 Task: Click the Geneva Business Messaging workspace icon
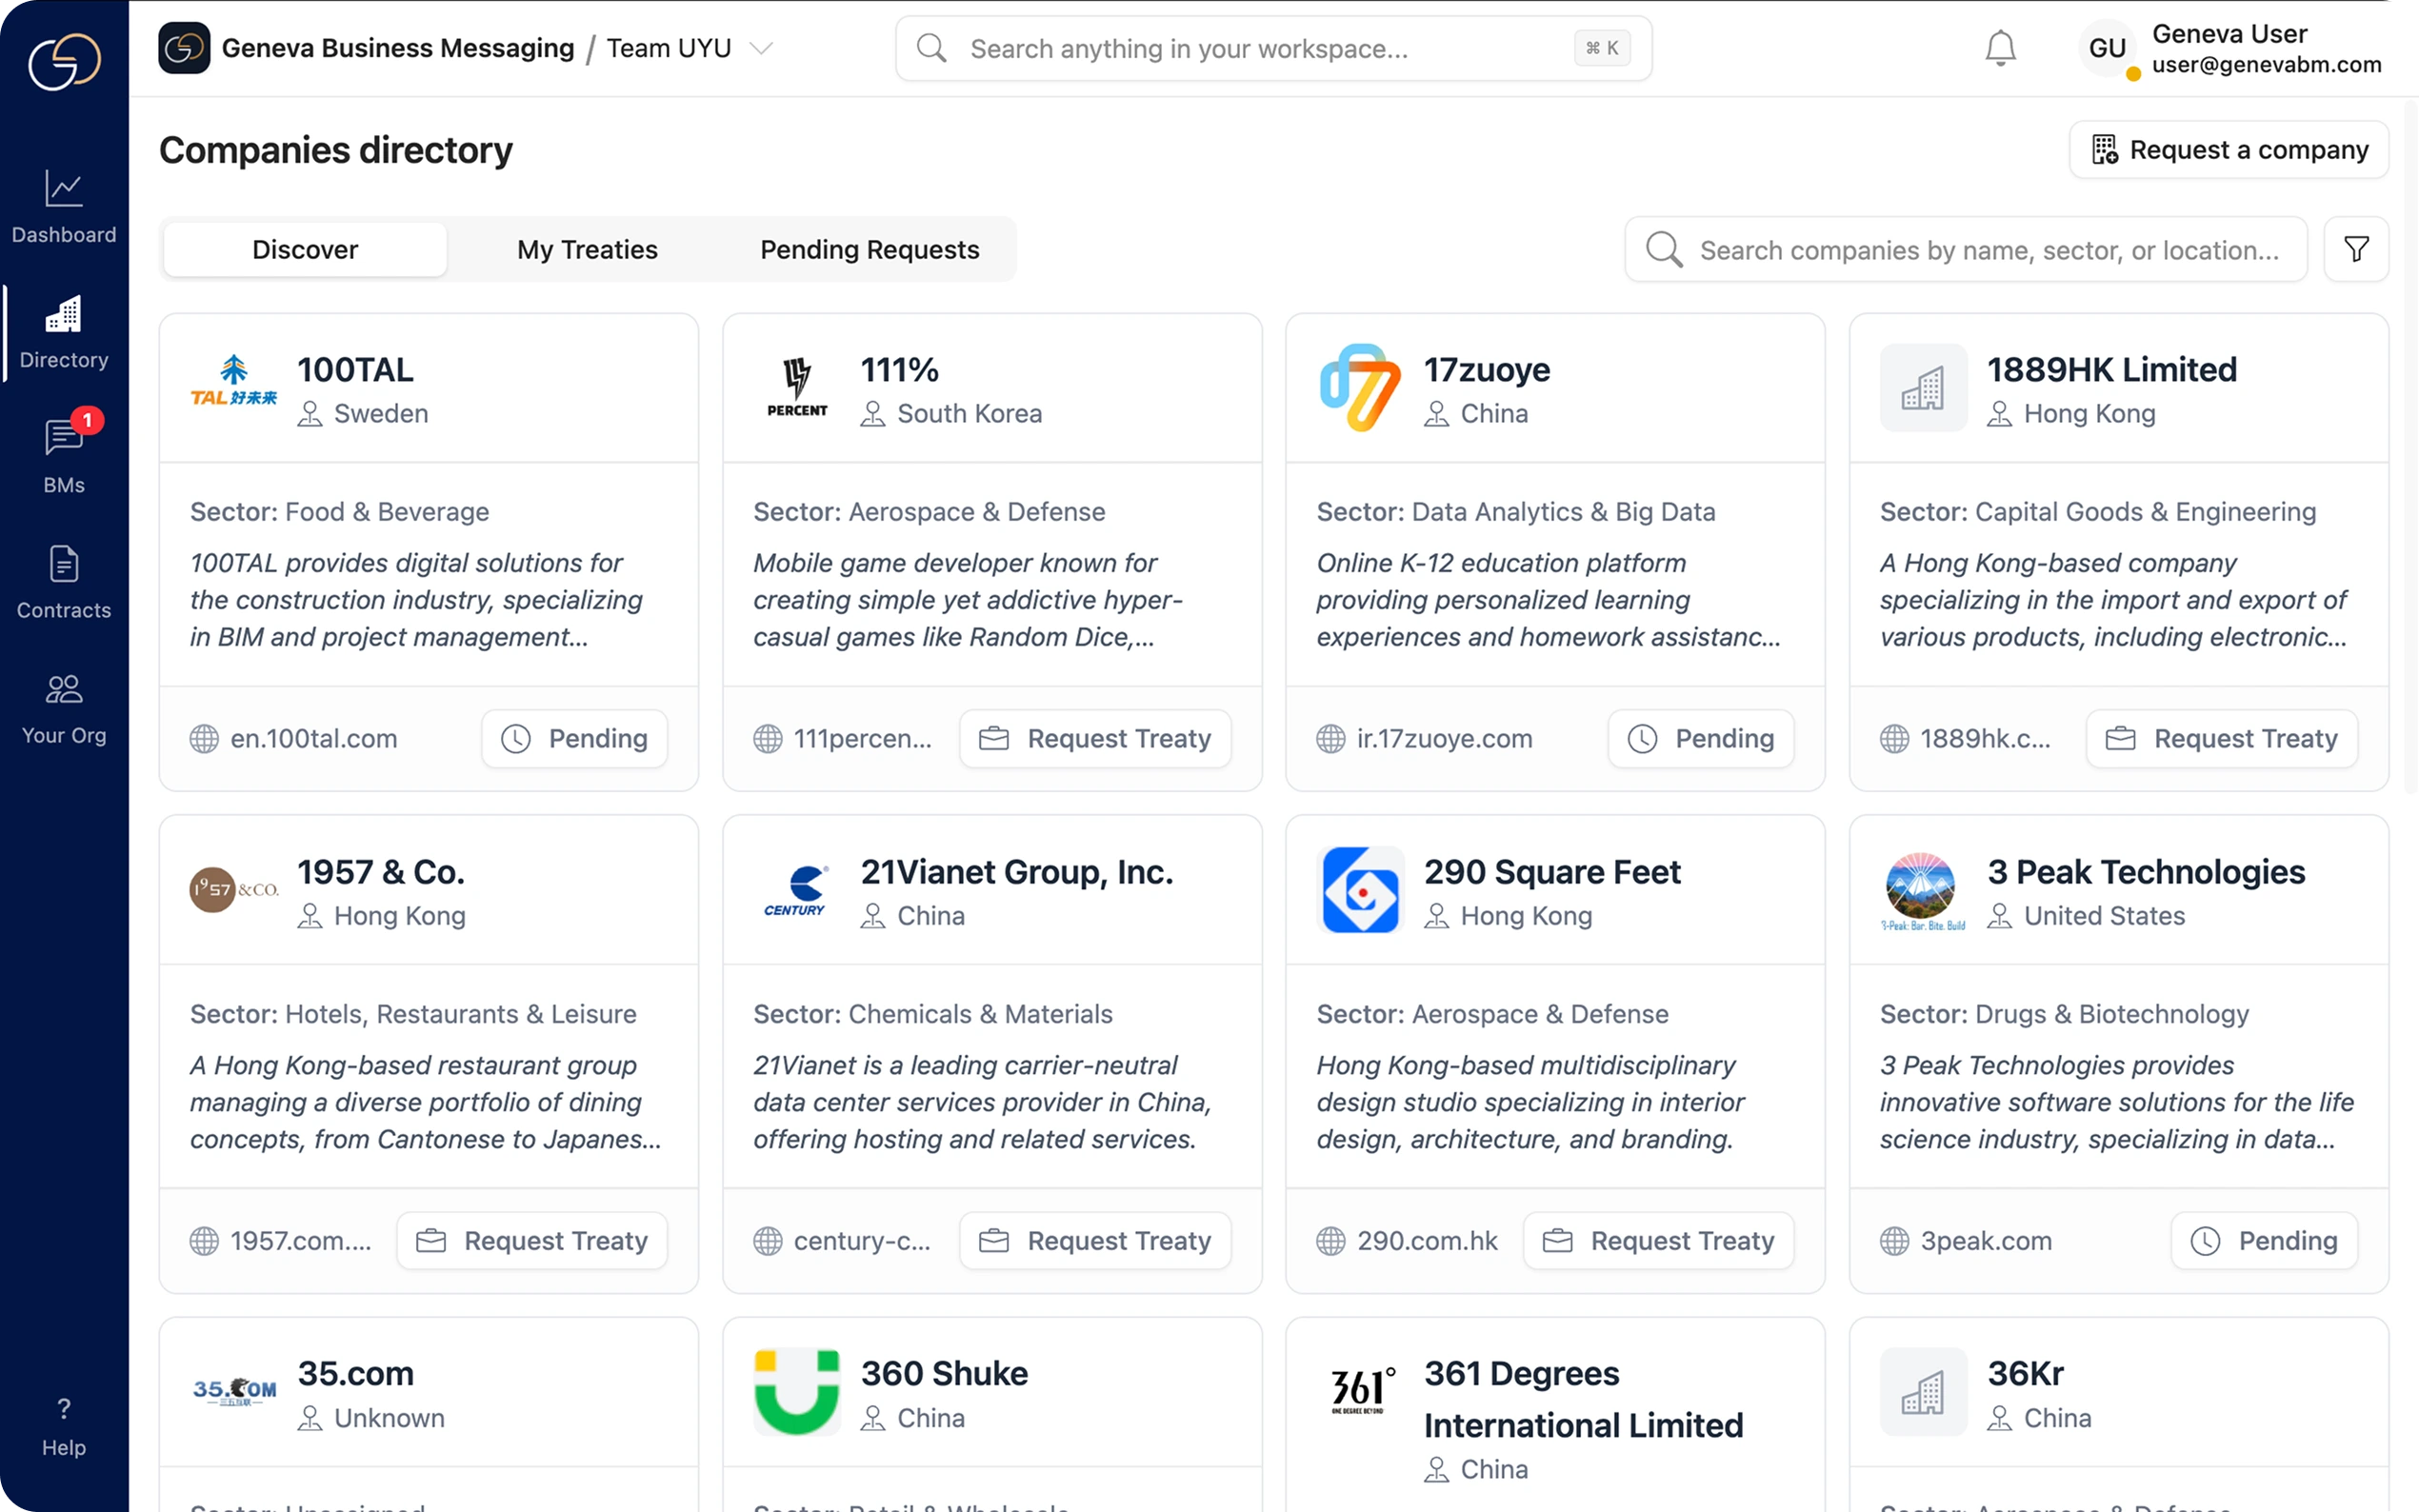point(184,48)
